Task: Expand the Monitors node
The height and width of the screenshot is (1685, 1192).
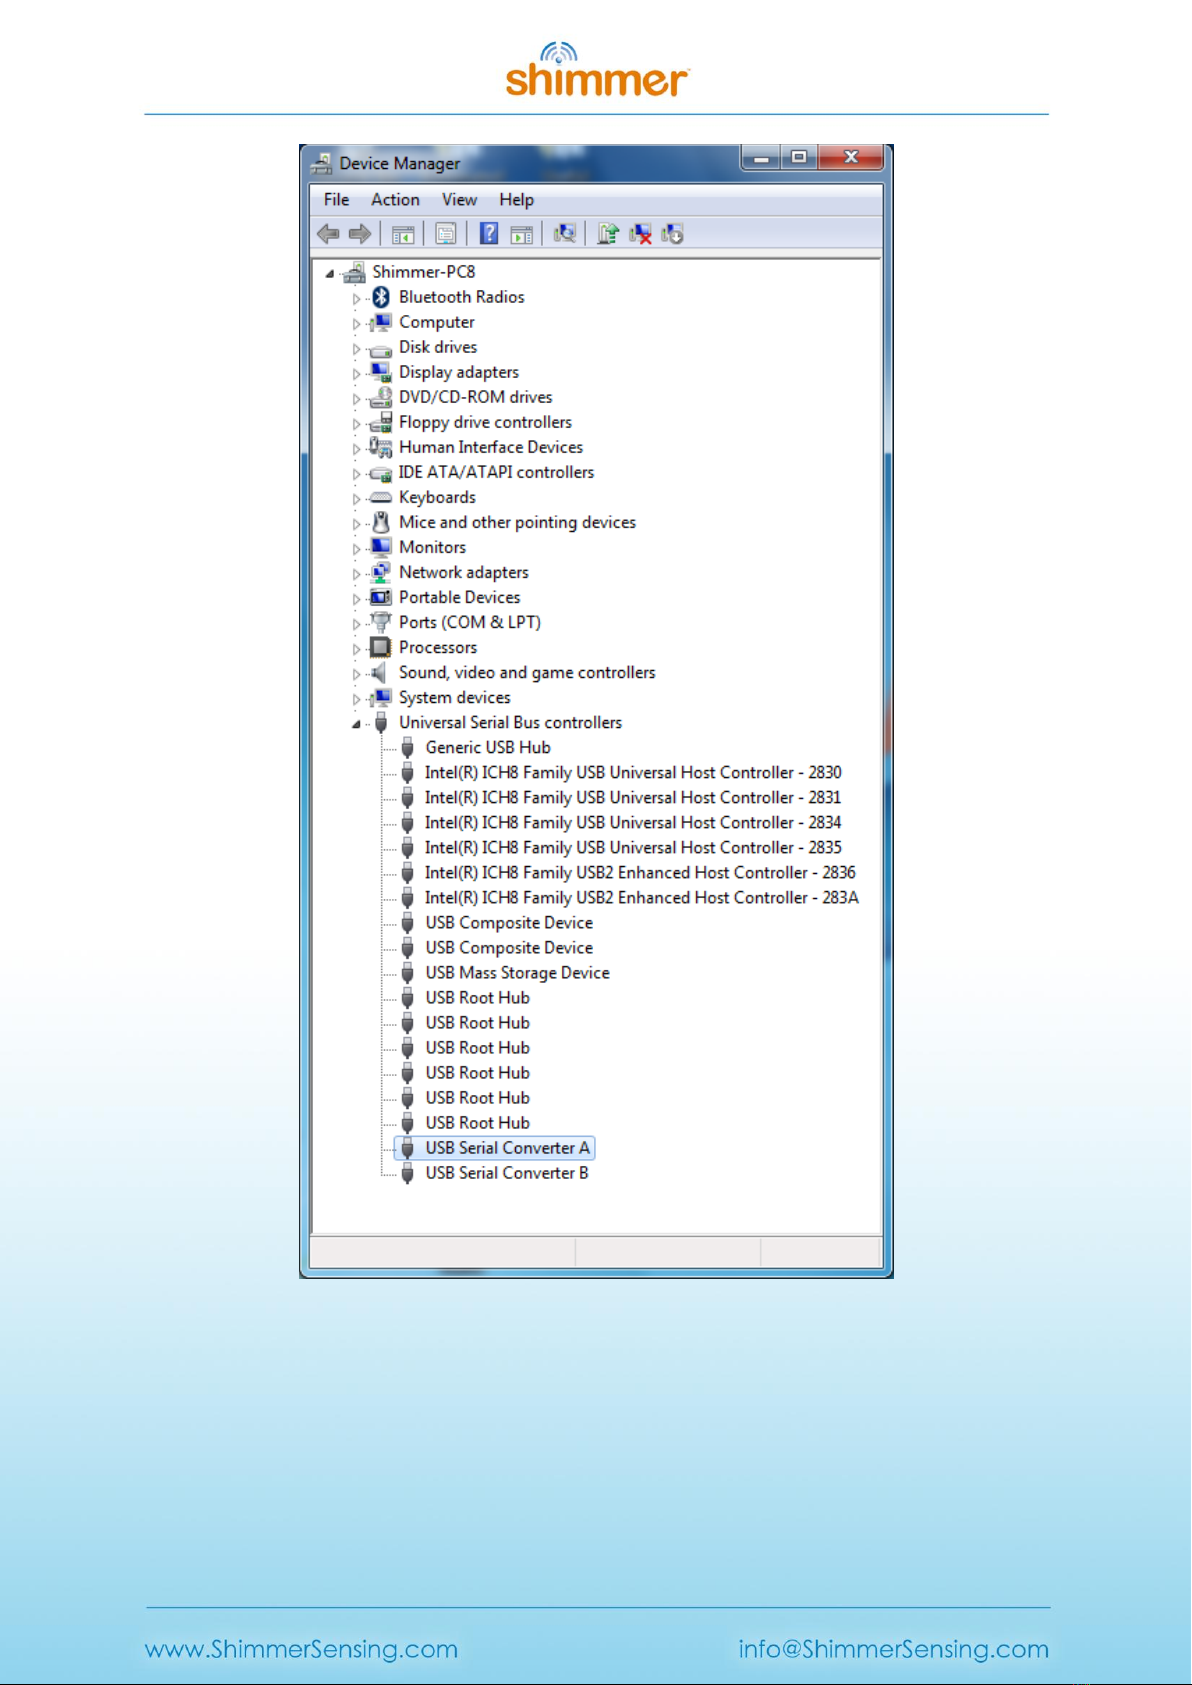Action: tap(356, 548)
